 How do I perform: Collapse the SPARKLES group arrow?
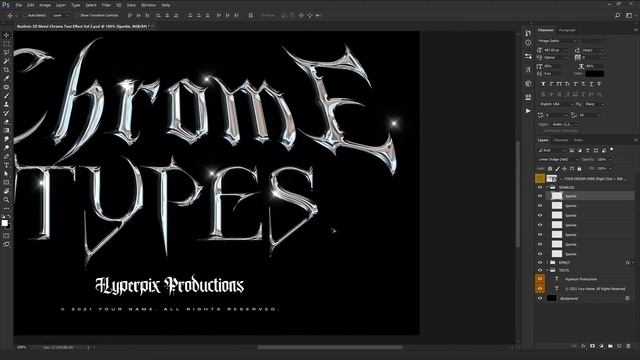tap(548, 187)
